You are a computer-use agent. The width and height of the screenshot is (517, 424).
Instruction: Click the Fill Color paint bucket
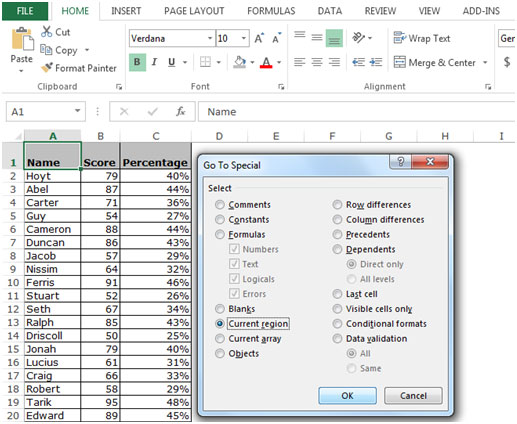240,62
